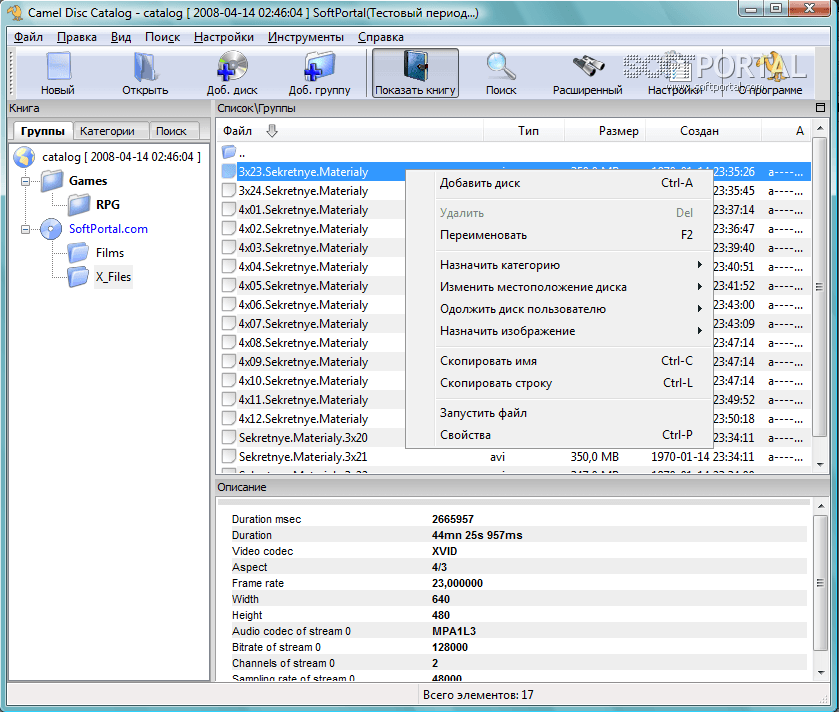Switch to the Группы tab

[43, 131]
